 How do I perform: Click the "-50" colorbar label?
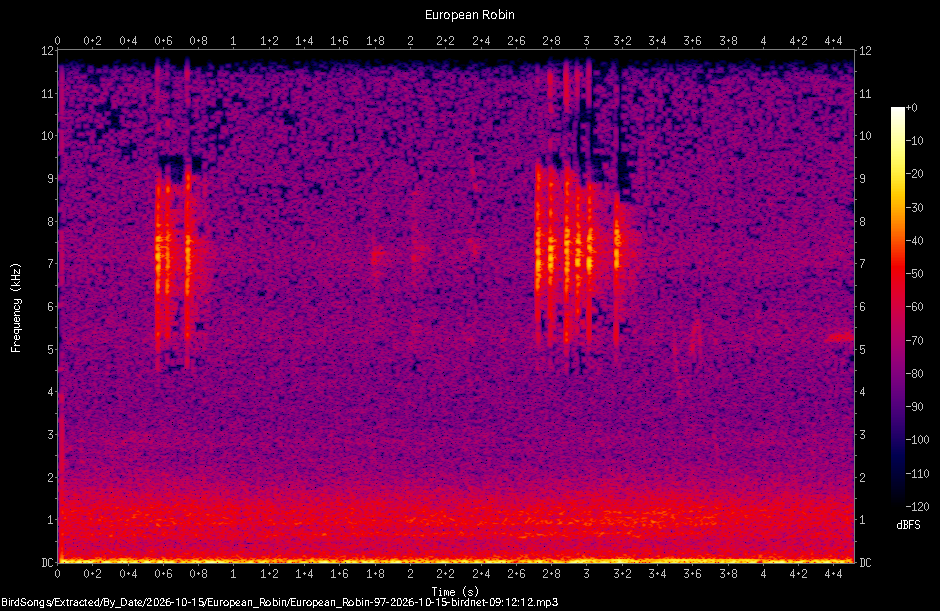(x=914, y=273)
